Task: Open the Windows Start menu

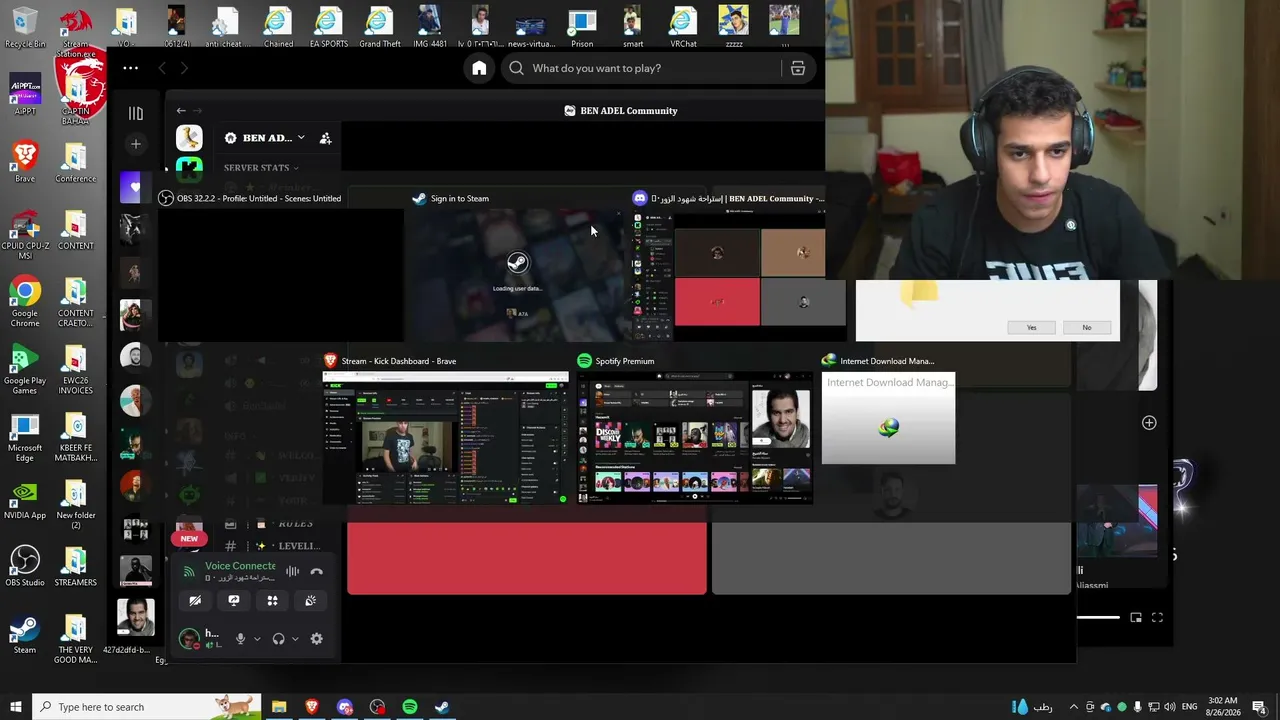Action: (x=16, y=707)
